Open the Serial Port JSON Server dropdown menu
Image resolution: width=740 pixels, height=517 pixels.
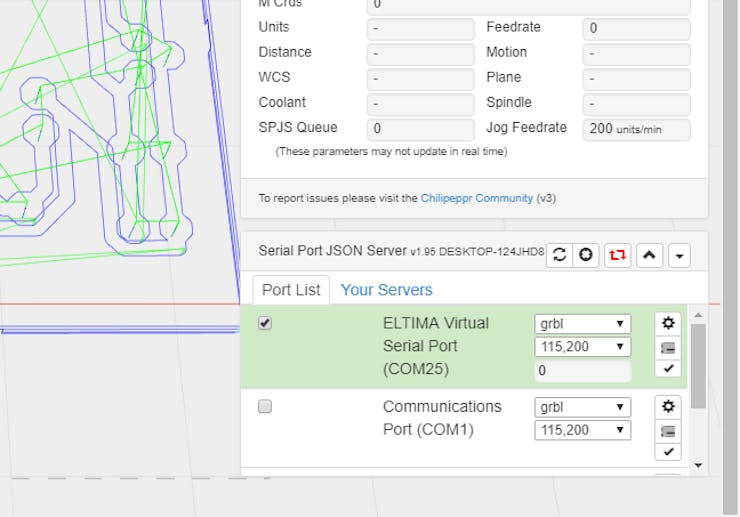tap(679, 255)
